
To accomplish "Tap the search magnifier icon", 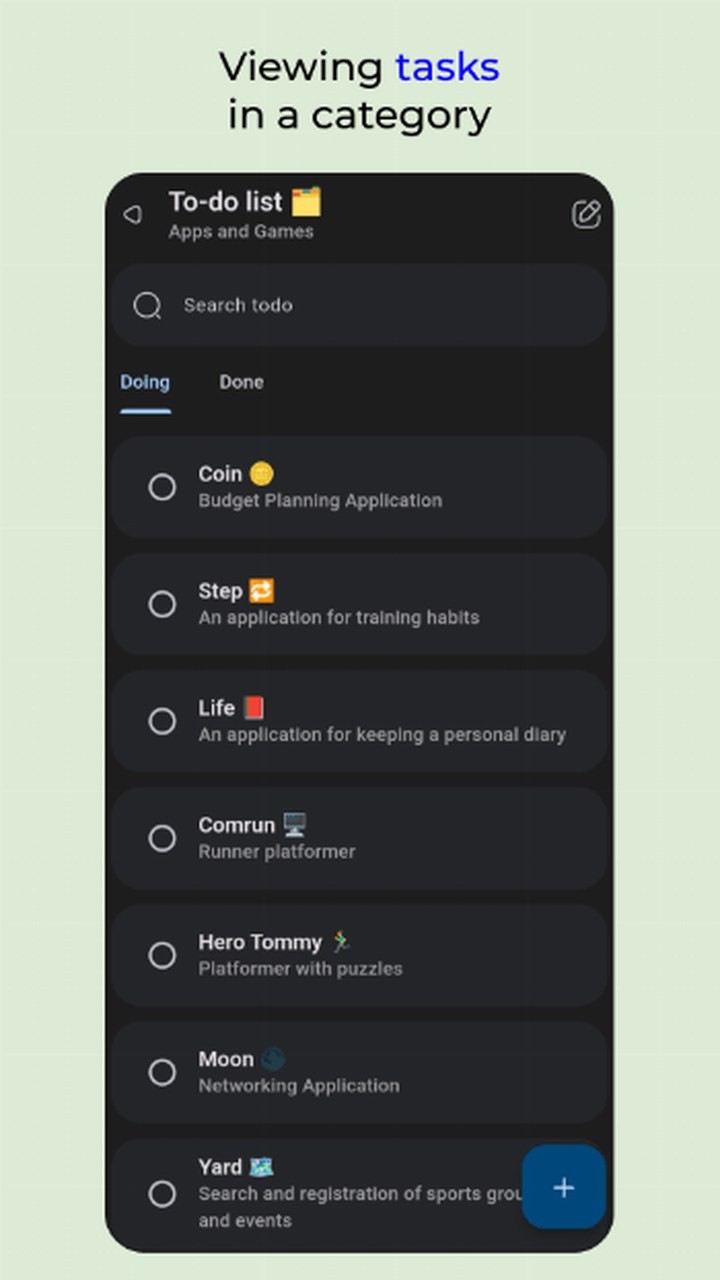I will (147, 305).
